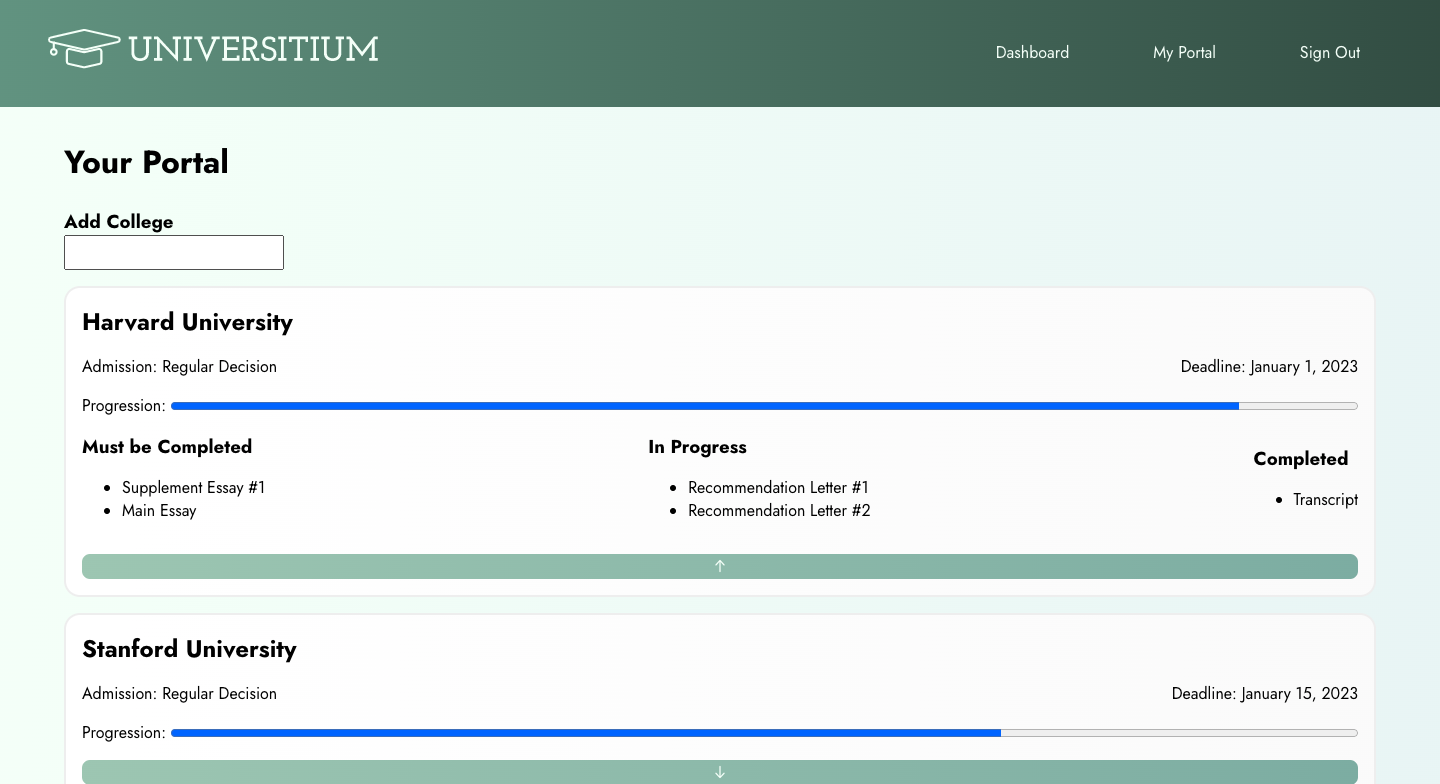Expand the Stanford University card with down arrow
The image size is (1440, 784).
coord(720,772)
